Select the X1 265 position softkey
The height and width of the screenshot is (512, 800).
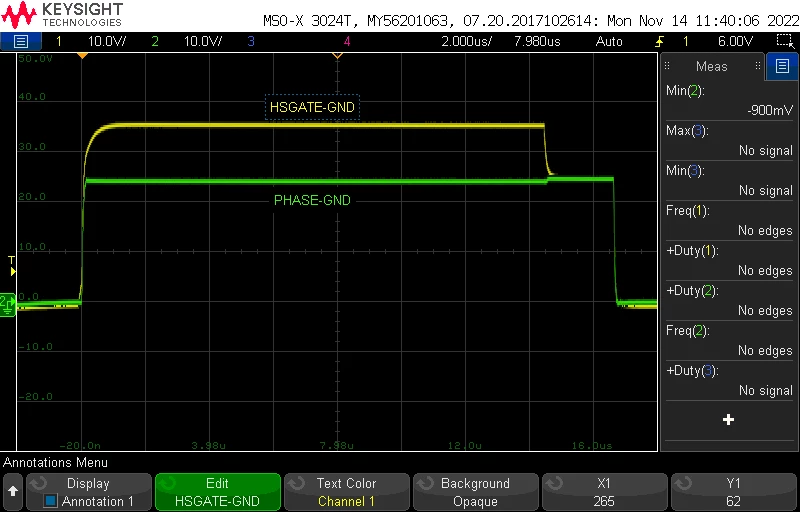tap(604, 492)
